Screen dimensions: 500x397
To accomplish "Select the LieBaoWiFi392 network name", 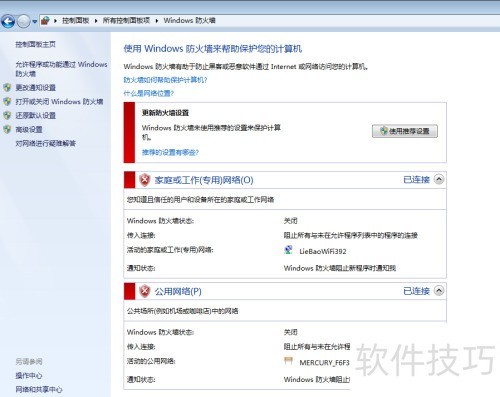I will click(323, 252).
